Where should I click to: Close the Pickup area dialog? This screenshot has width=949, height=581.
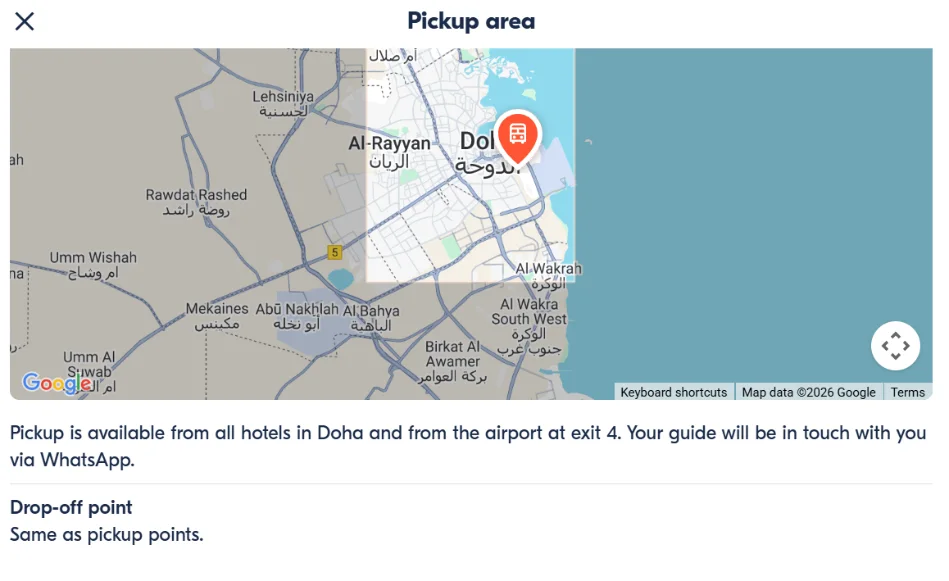tap(24, 21)
